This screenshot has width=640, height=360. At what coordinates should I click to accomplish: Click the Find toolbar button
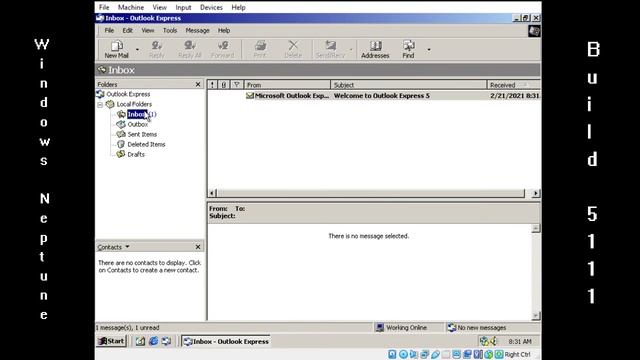408,49
